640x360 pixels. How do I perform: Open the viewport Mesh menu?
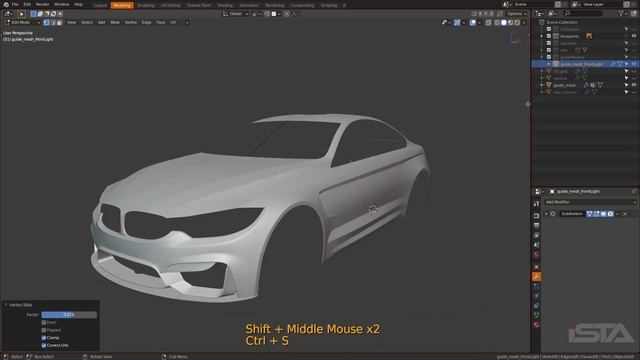tap(115, 22)
